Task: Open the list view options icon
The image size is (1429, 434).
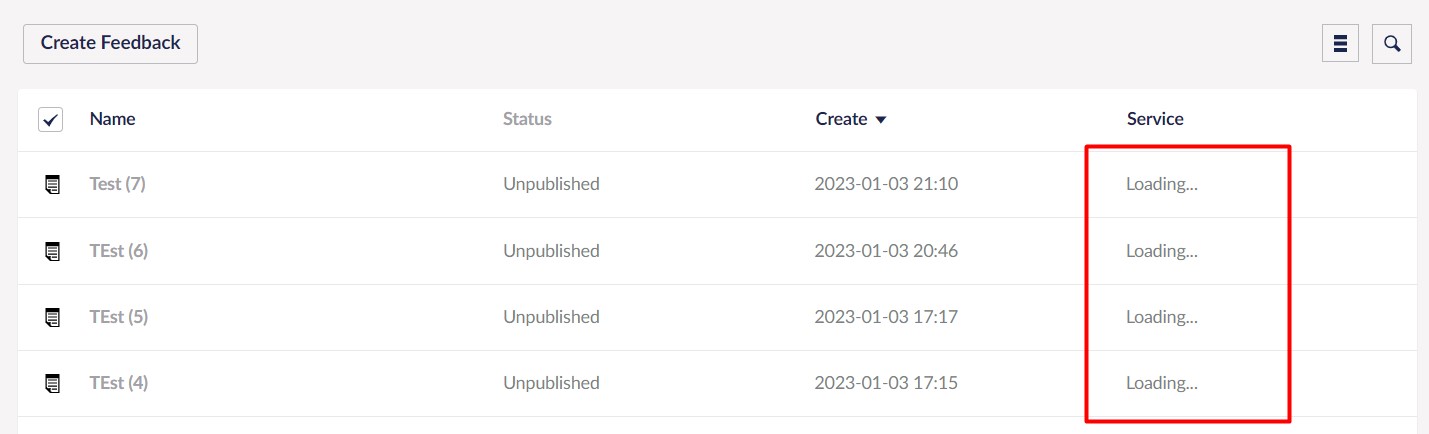Action: pyautogui.click(x=1340, y=44)
